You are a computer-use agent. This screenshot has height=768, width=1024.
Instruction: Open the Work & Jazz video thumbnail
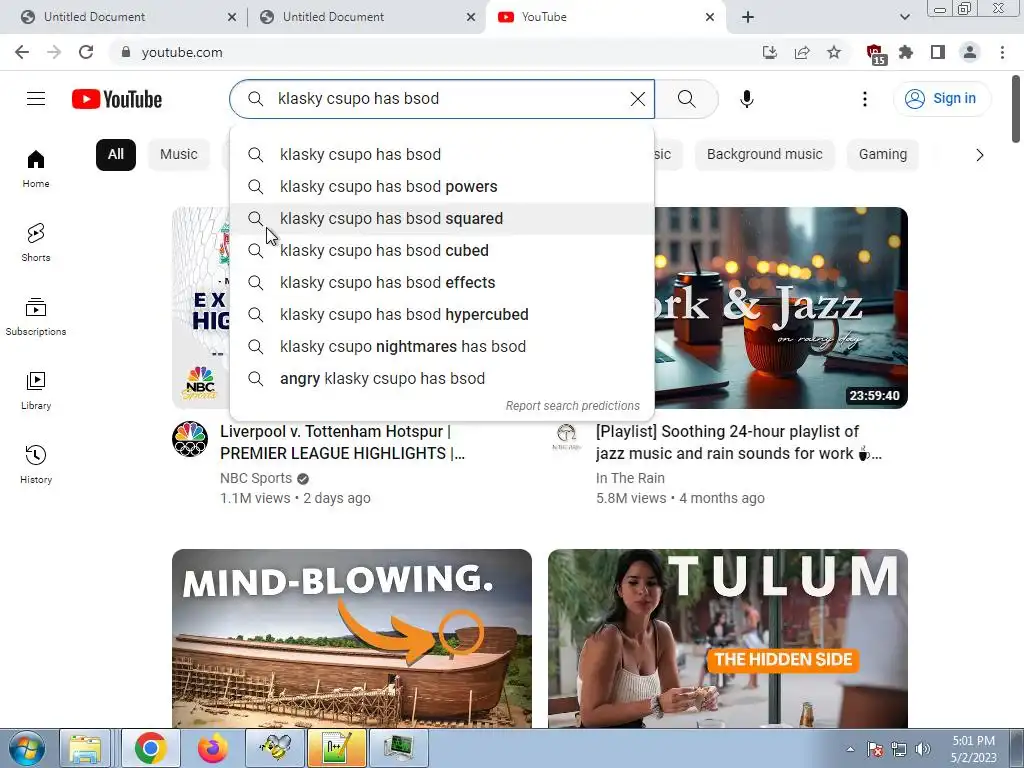click(x=781, y=308)
